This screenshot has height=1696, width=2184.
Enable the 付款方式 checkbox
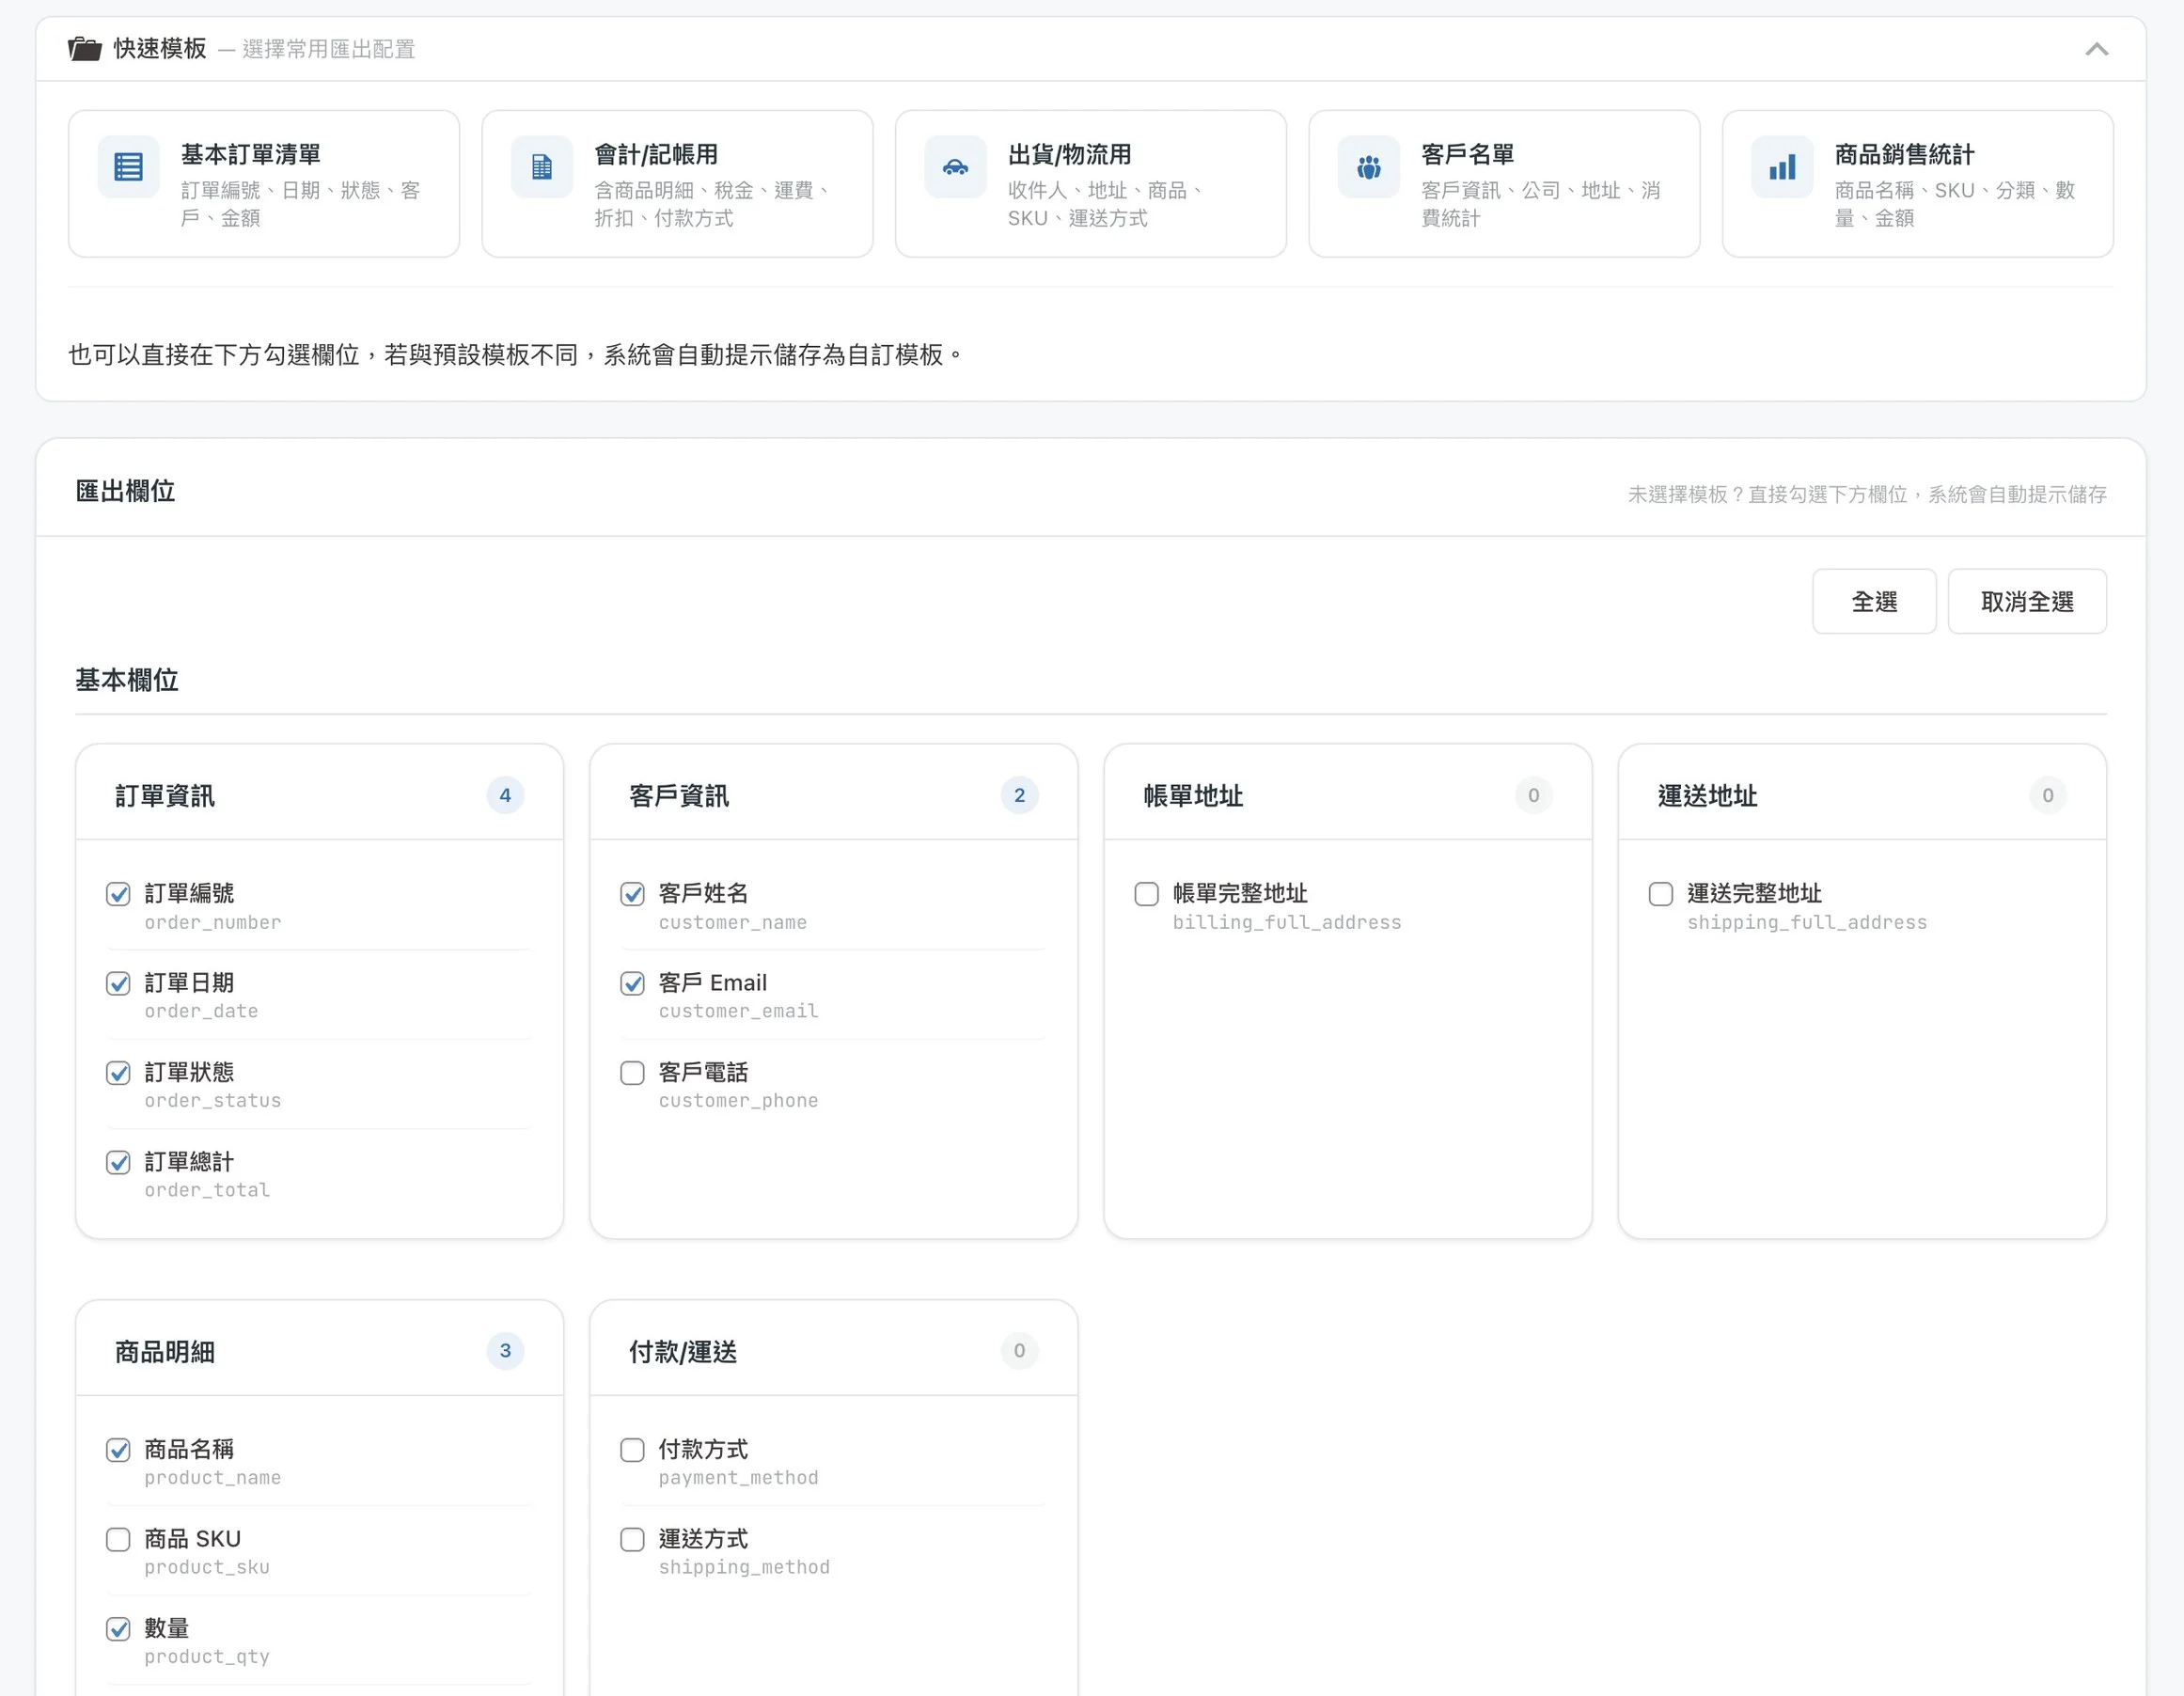[632, 1450]
